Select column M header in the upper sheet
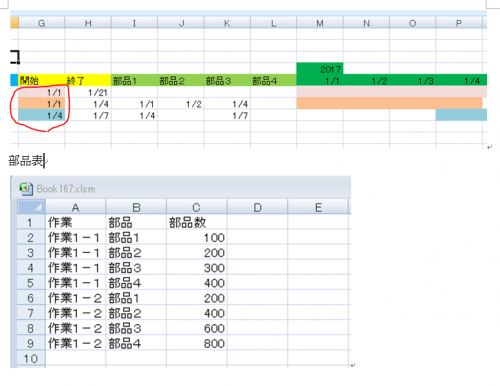The width and height of the screenshot is (500, 386). [320, 23]
